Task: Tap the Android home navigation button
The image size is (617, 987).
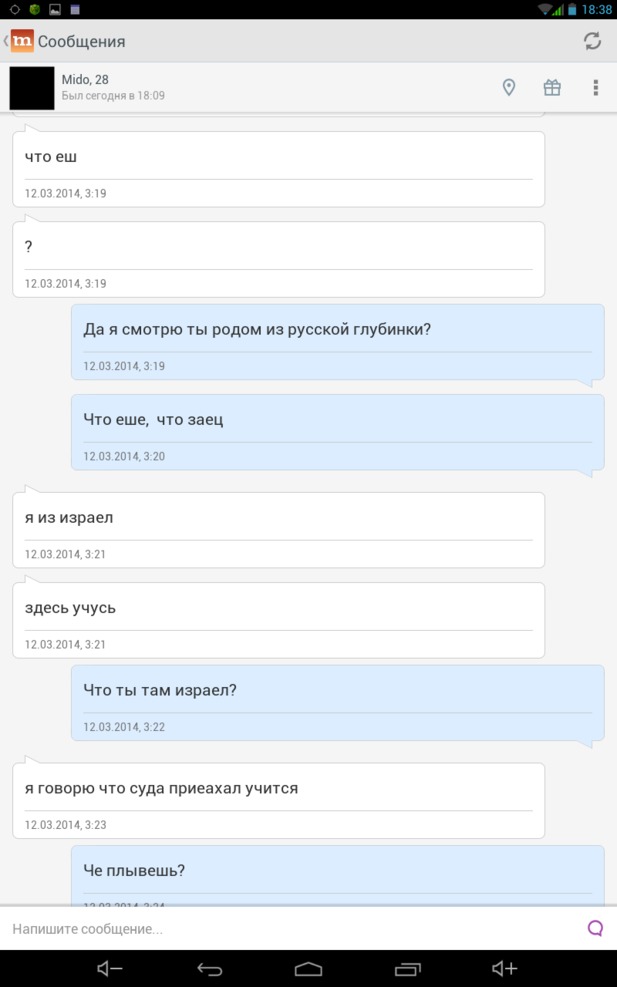Action: point(308,969)
